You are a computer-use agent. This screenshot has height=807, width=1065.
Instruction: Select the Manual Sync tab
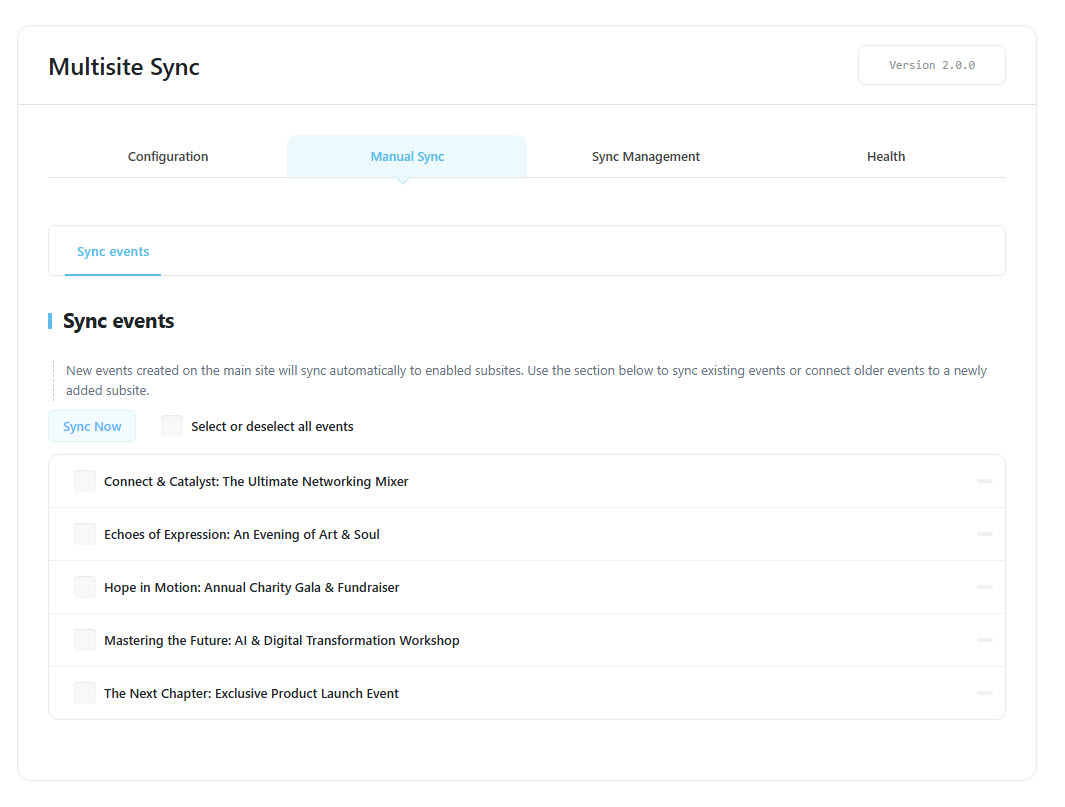(407, 156)
